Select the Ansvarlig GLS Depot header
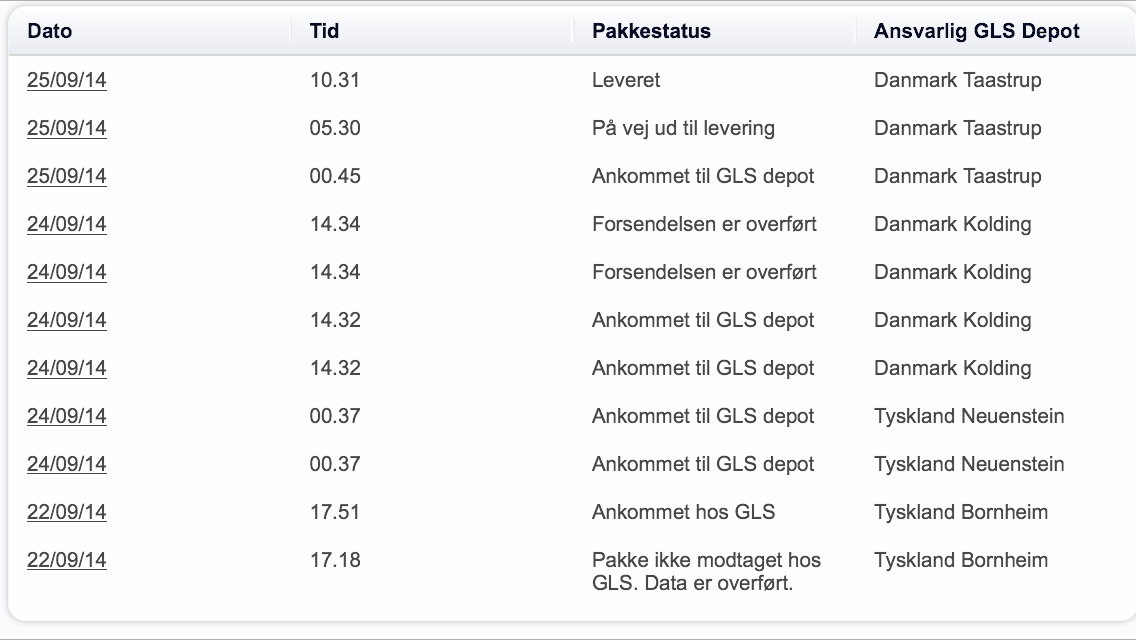1136x640 pixels. click(977, 31)
